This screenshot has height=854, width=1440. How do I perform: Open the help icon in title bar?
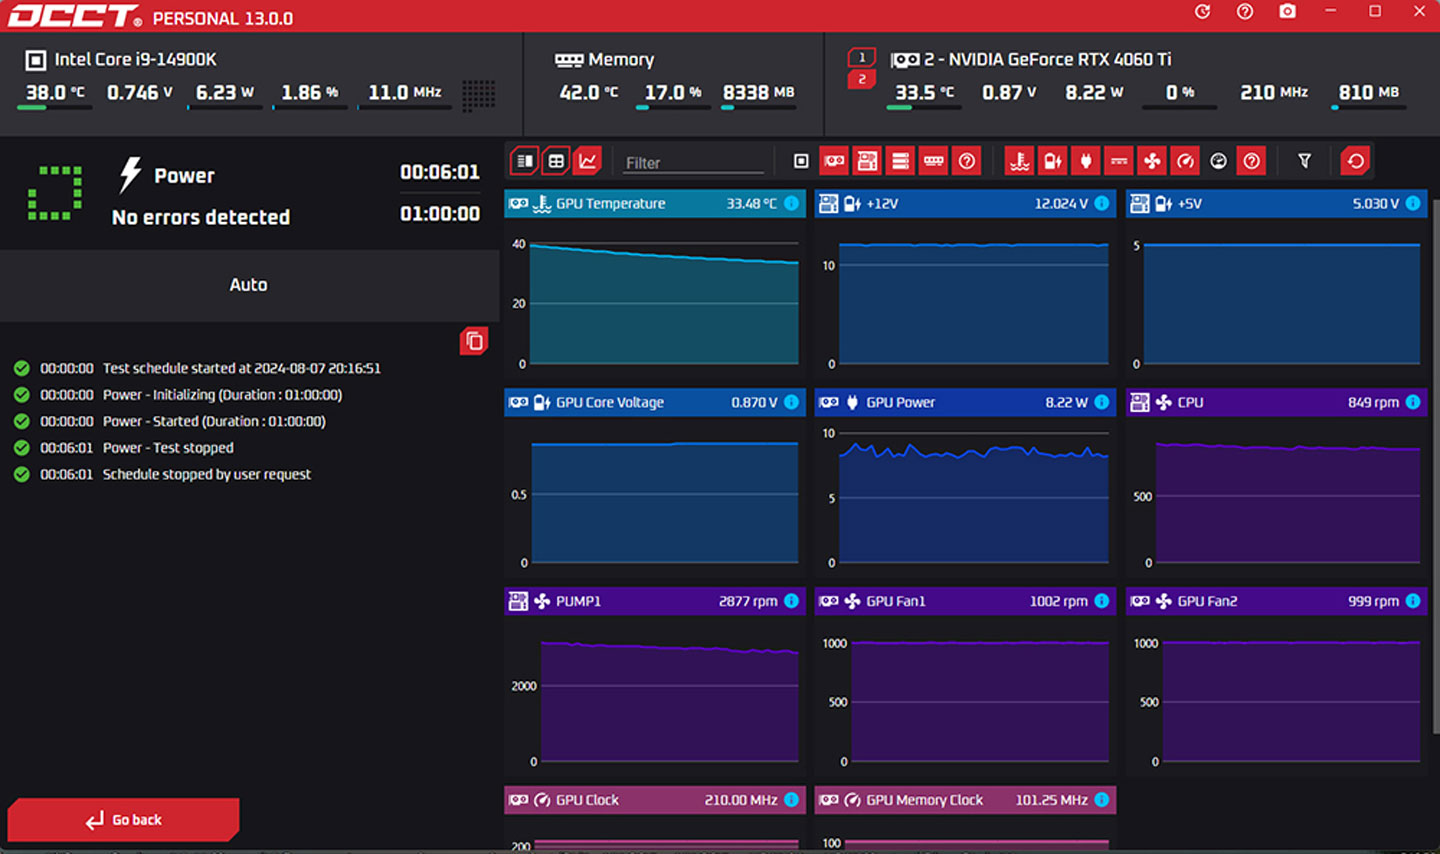point(1244,12)
